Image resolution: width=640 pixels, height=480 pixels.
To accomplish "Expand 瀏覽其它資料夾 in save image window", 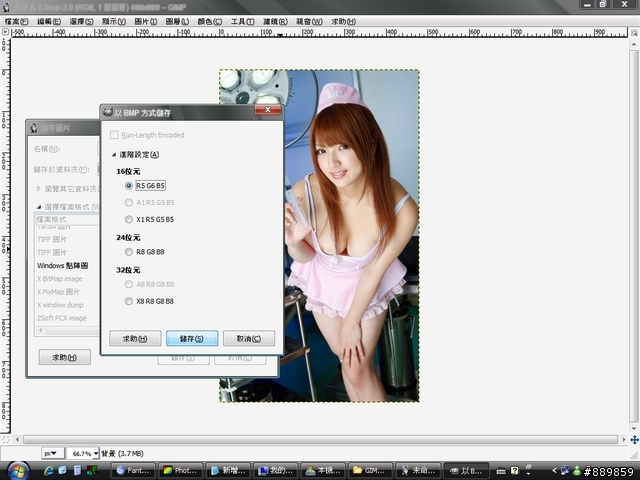I will (x=38, y=189).
